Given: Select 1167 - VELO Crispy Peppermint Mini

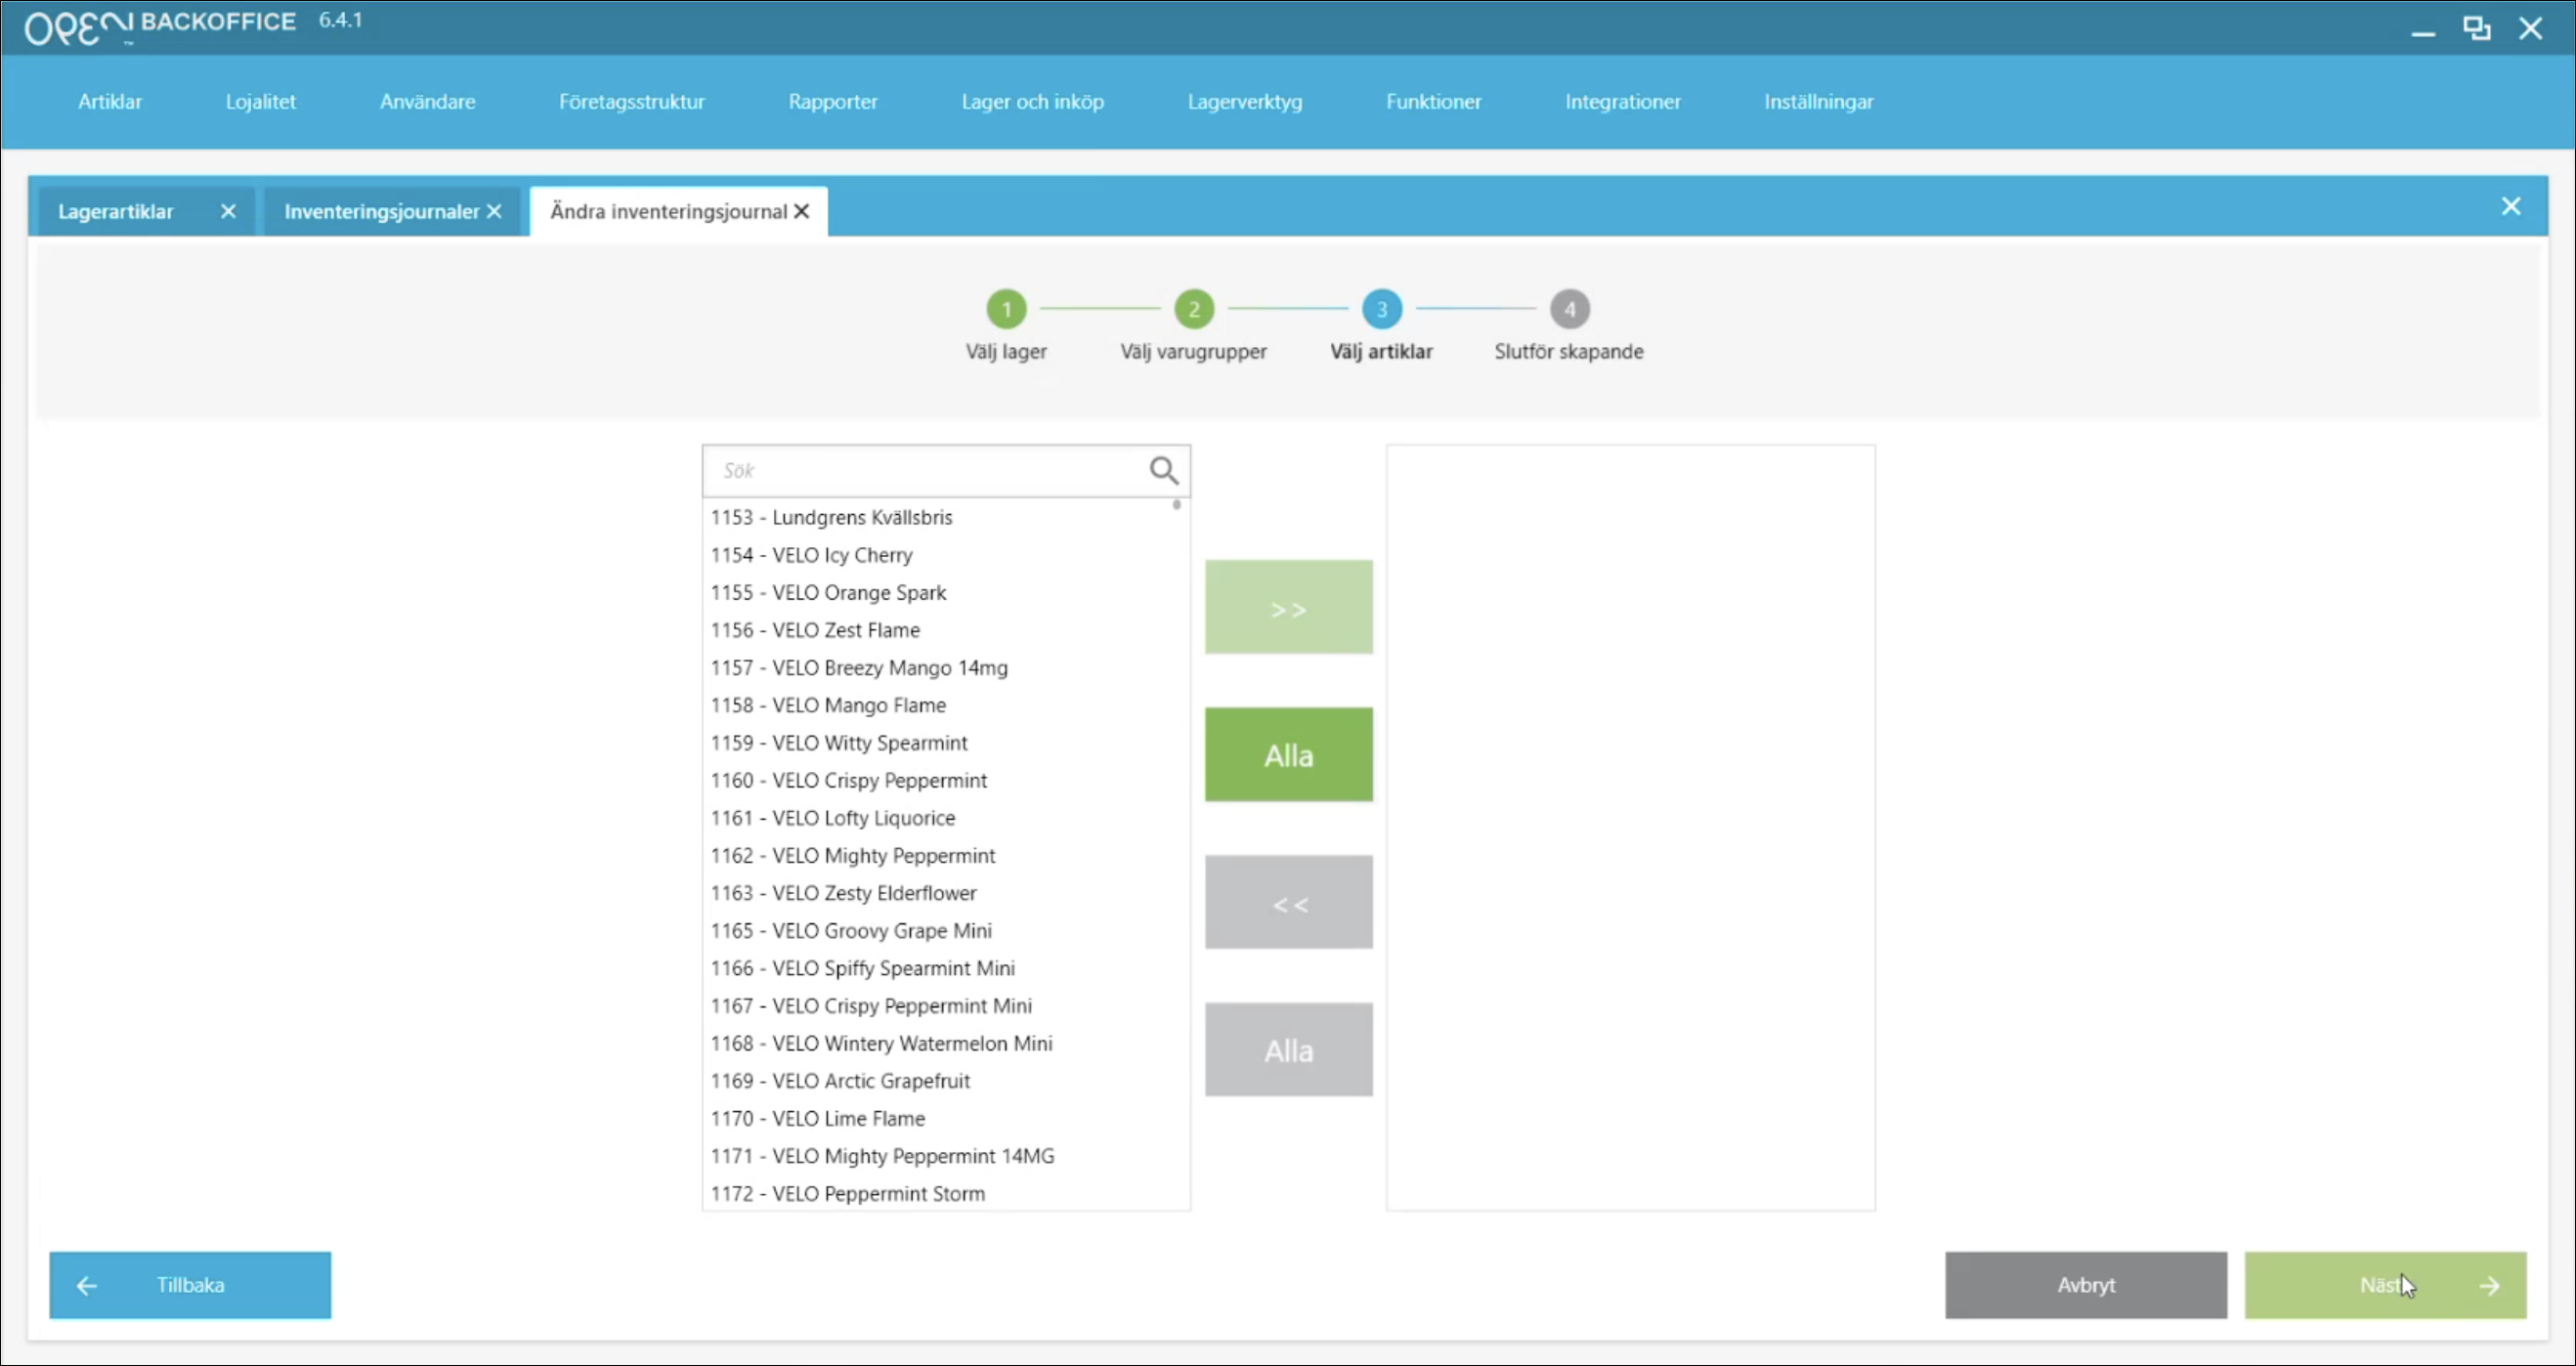Looking at the screenshot, I should (x=945, y=1005).
